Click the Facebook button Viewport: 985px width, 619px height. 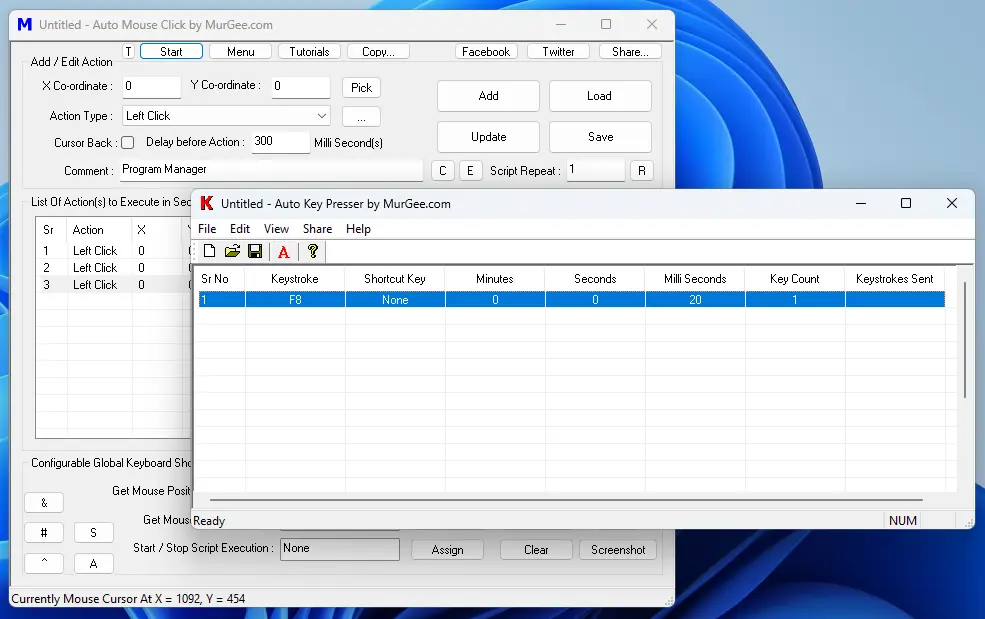tap(486, 52)
